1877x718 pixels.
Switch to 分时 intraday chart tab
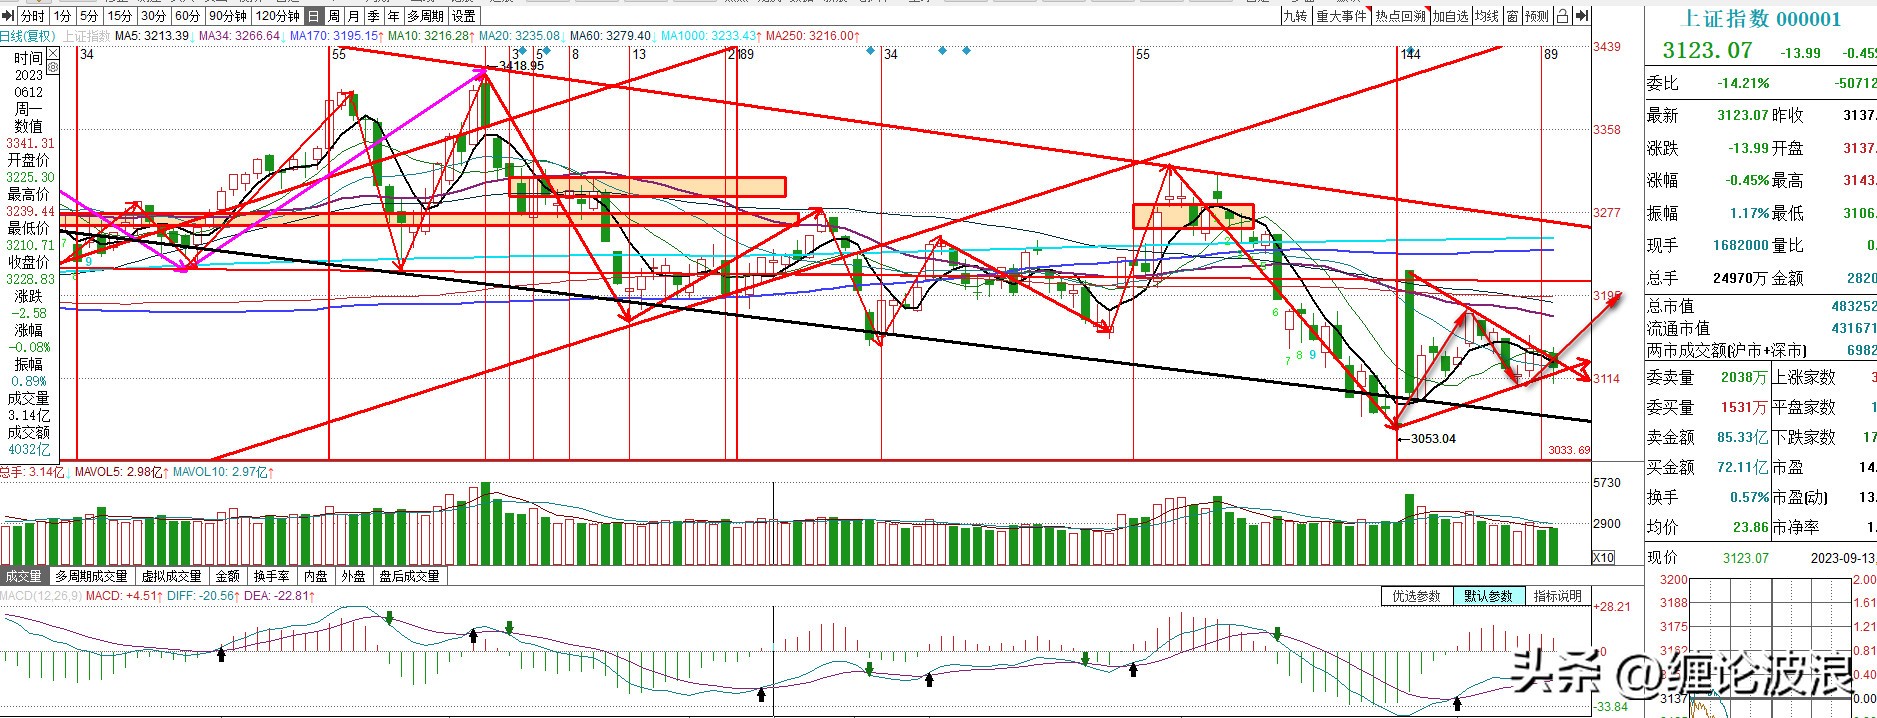coord(32,16)
